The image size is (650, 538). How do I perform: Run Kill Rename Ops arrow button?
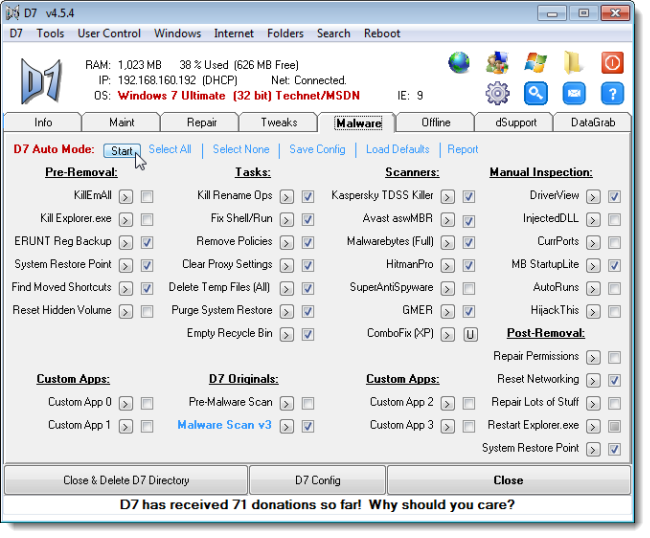pyautogui.click(x=286, y=196)
